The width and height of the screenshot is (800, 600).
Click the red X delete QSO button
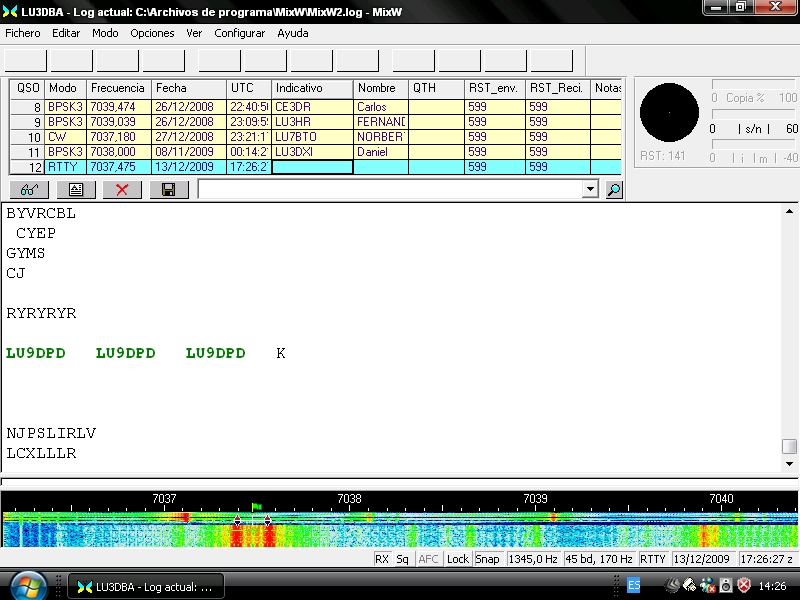[x=122, y=189]
